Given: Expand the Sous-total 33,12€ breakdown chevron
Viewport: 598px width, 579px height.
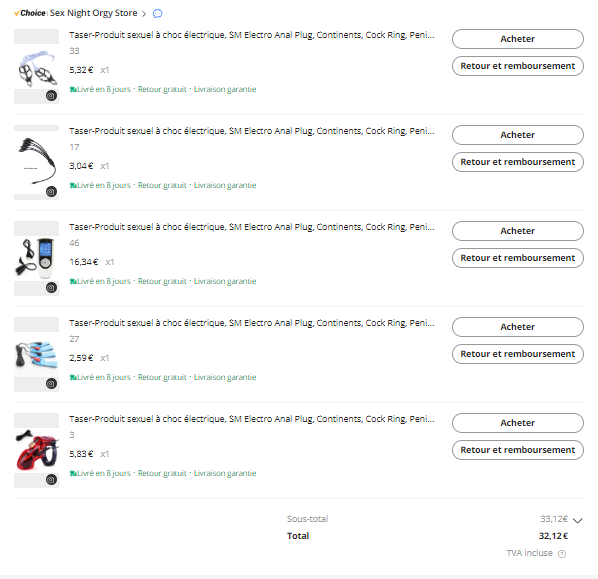Looking at the screenshot, I should (578, 520).
